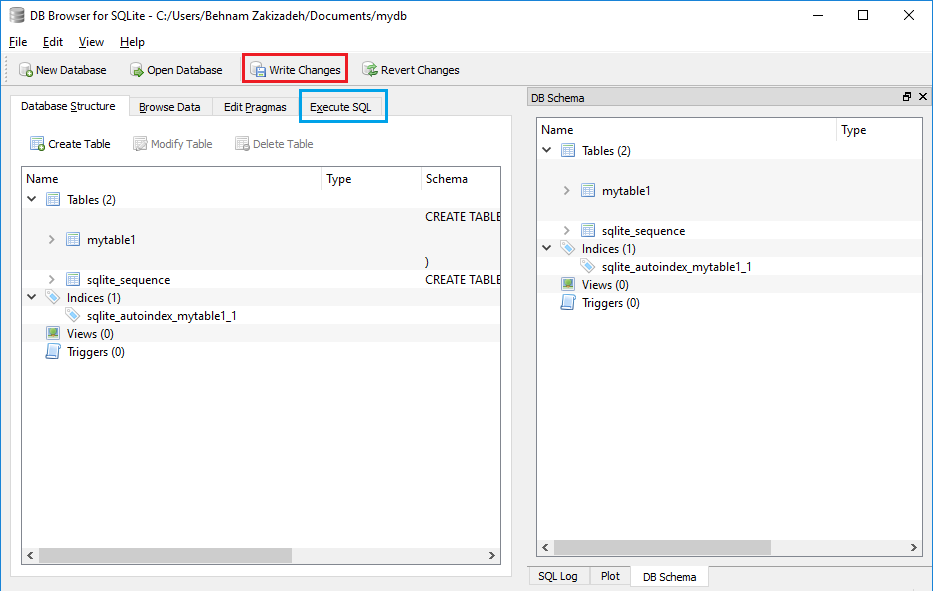Collapse Indices (1) in DB Schema panel
933x591 pixels.
pyautogui.click(x=547, y=248)
